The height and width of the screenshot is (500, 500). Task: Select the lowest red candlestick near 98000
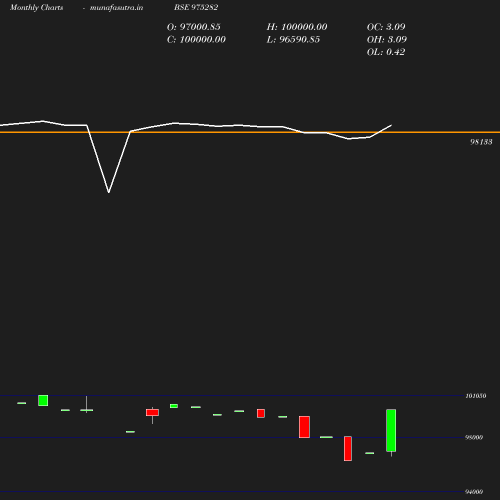click(348, 449)
